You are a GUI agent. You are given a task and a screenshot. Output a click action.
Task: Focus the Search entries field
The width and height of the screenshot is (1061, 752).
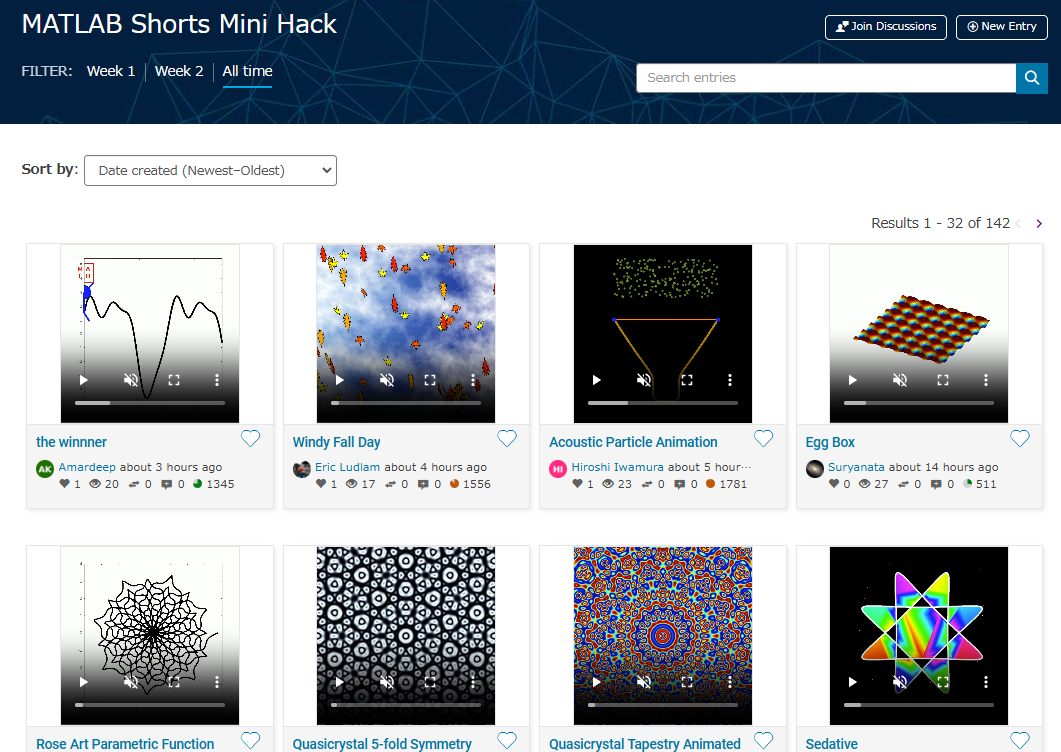point(826,78)
